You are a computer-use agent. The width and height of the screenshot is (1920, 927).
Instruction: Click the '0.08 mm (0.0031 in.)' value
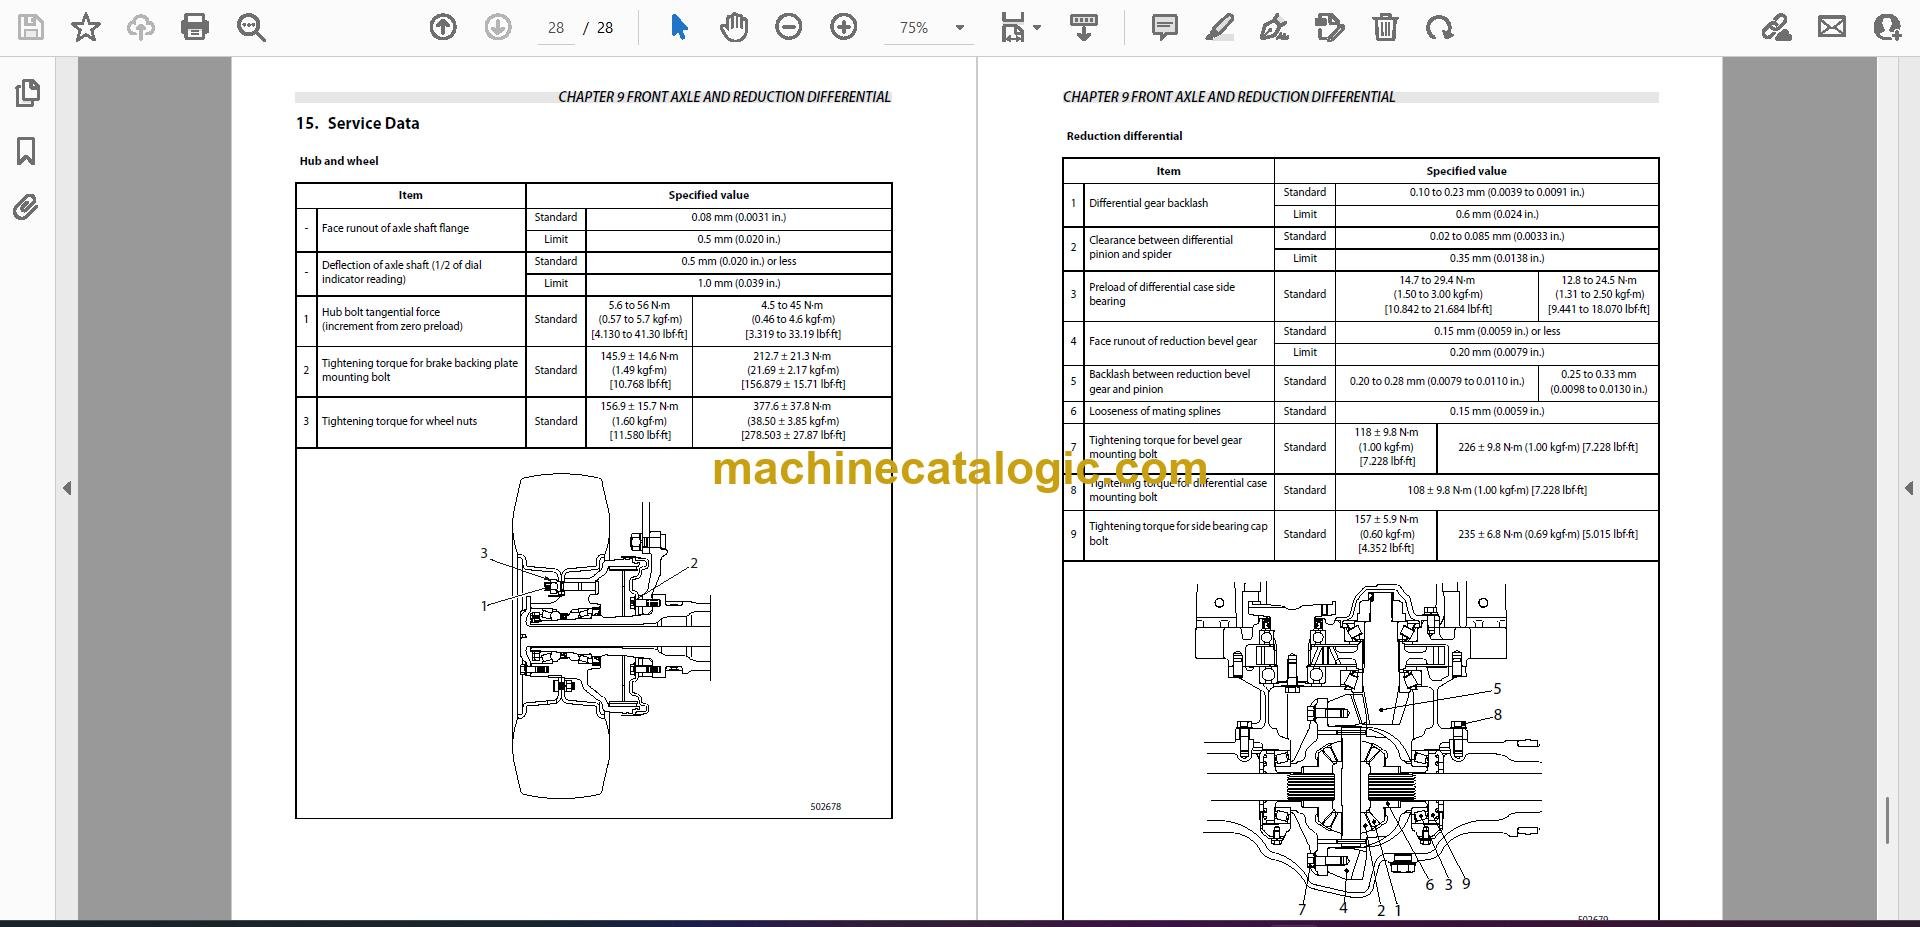(739, 217)
